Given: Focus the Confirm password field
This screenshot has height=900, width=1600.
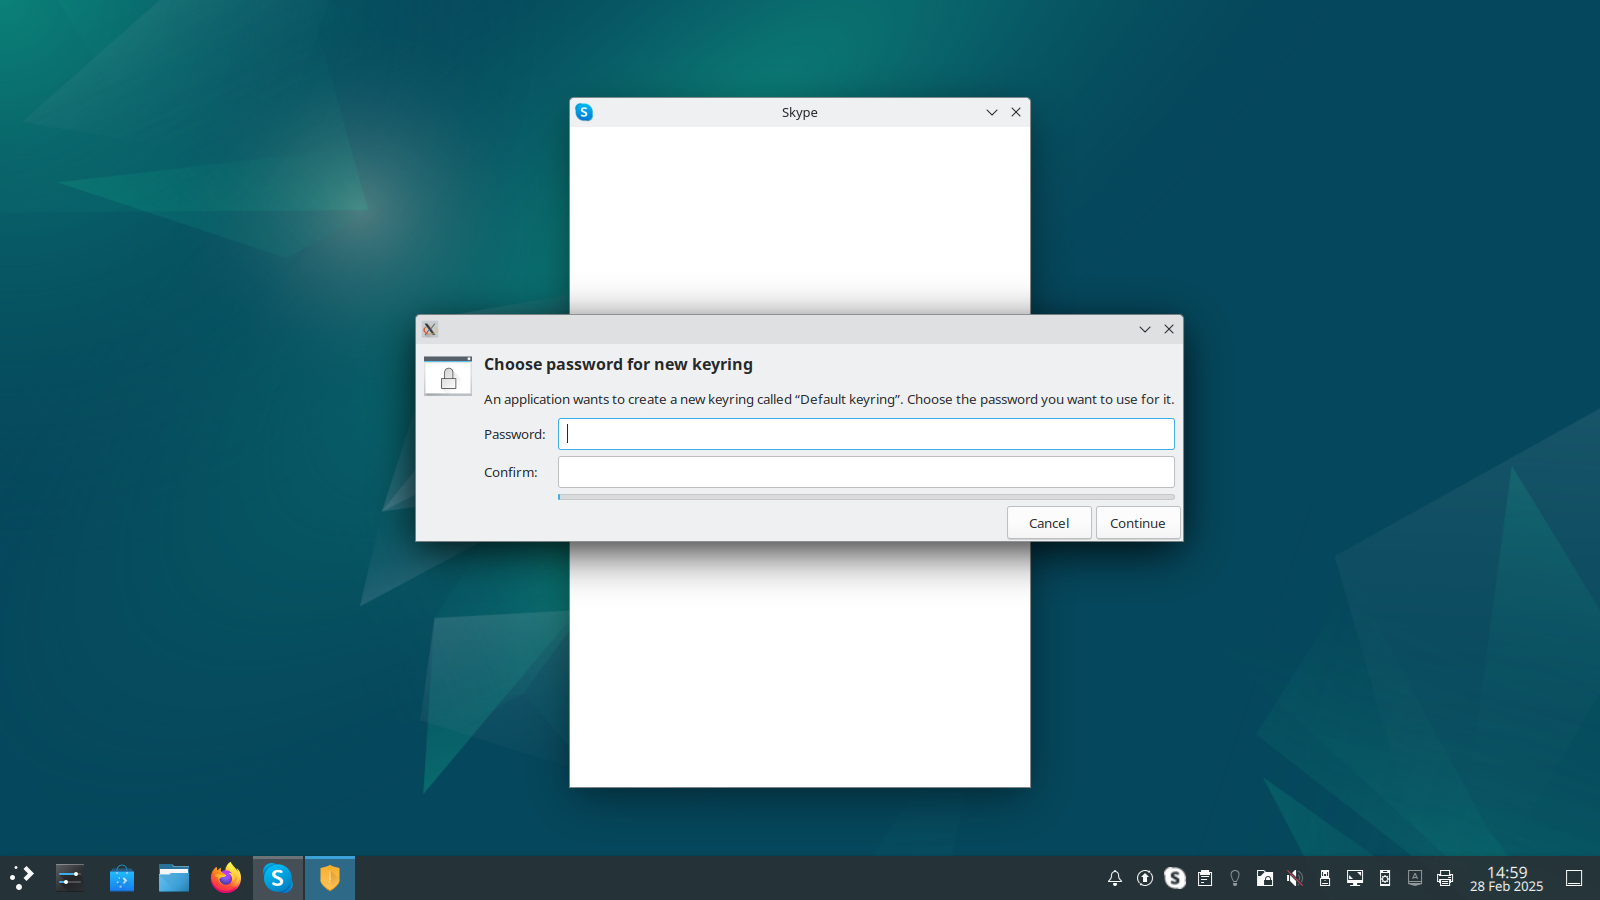Looking at the screenshot, I should click(x=866, y=472).
